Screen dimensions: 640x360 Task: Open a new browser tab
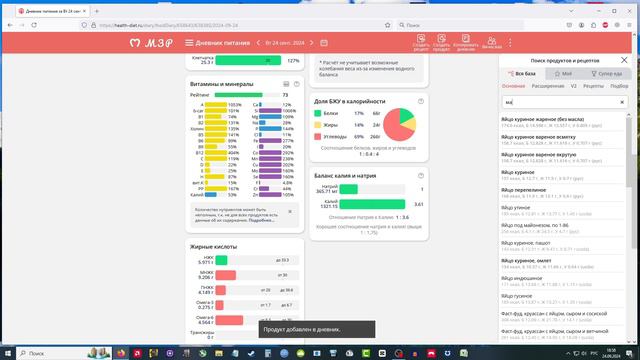97,11
